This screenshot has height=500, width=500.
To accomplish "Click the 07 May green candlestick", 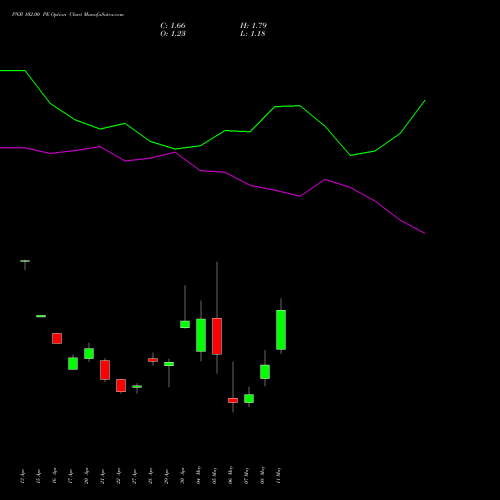I will tap(249, 399).
